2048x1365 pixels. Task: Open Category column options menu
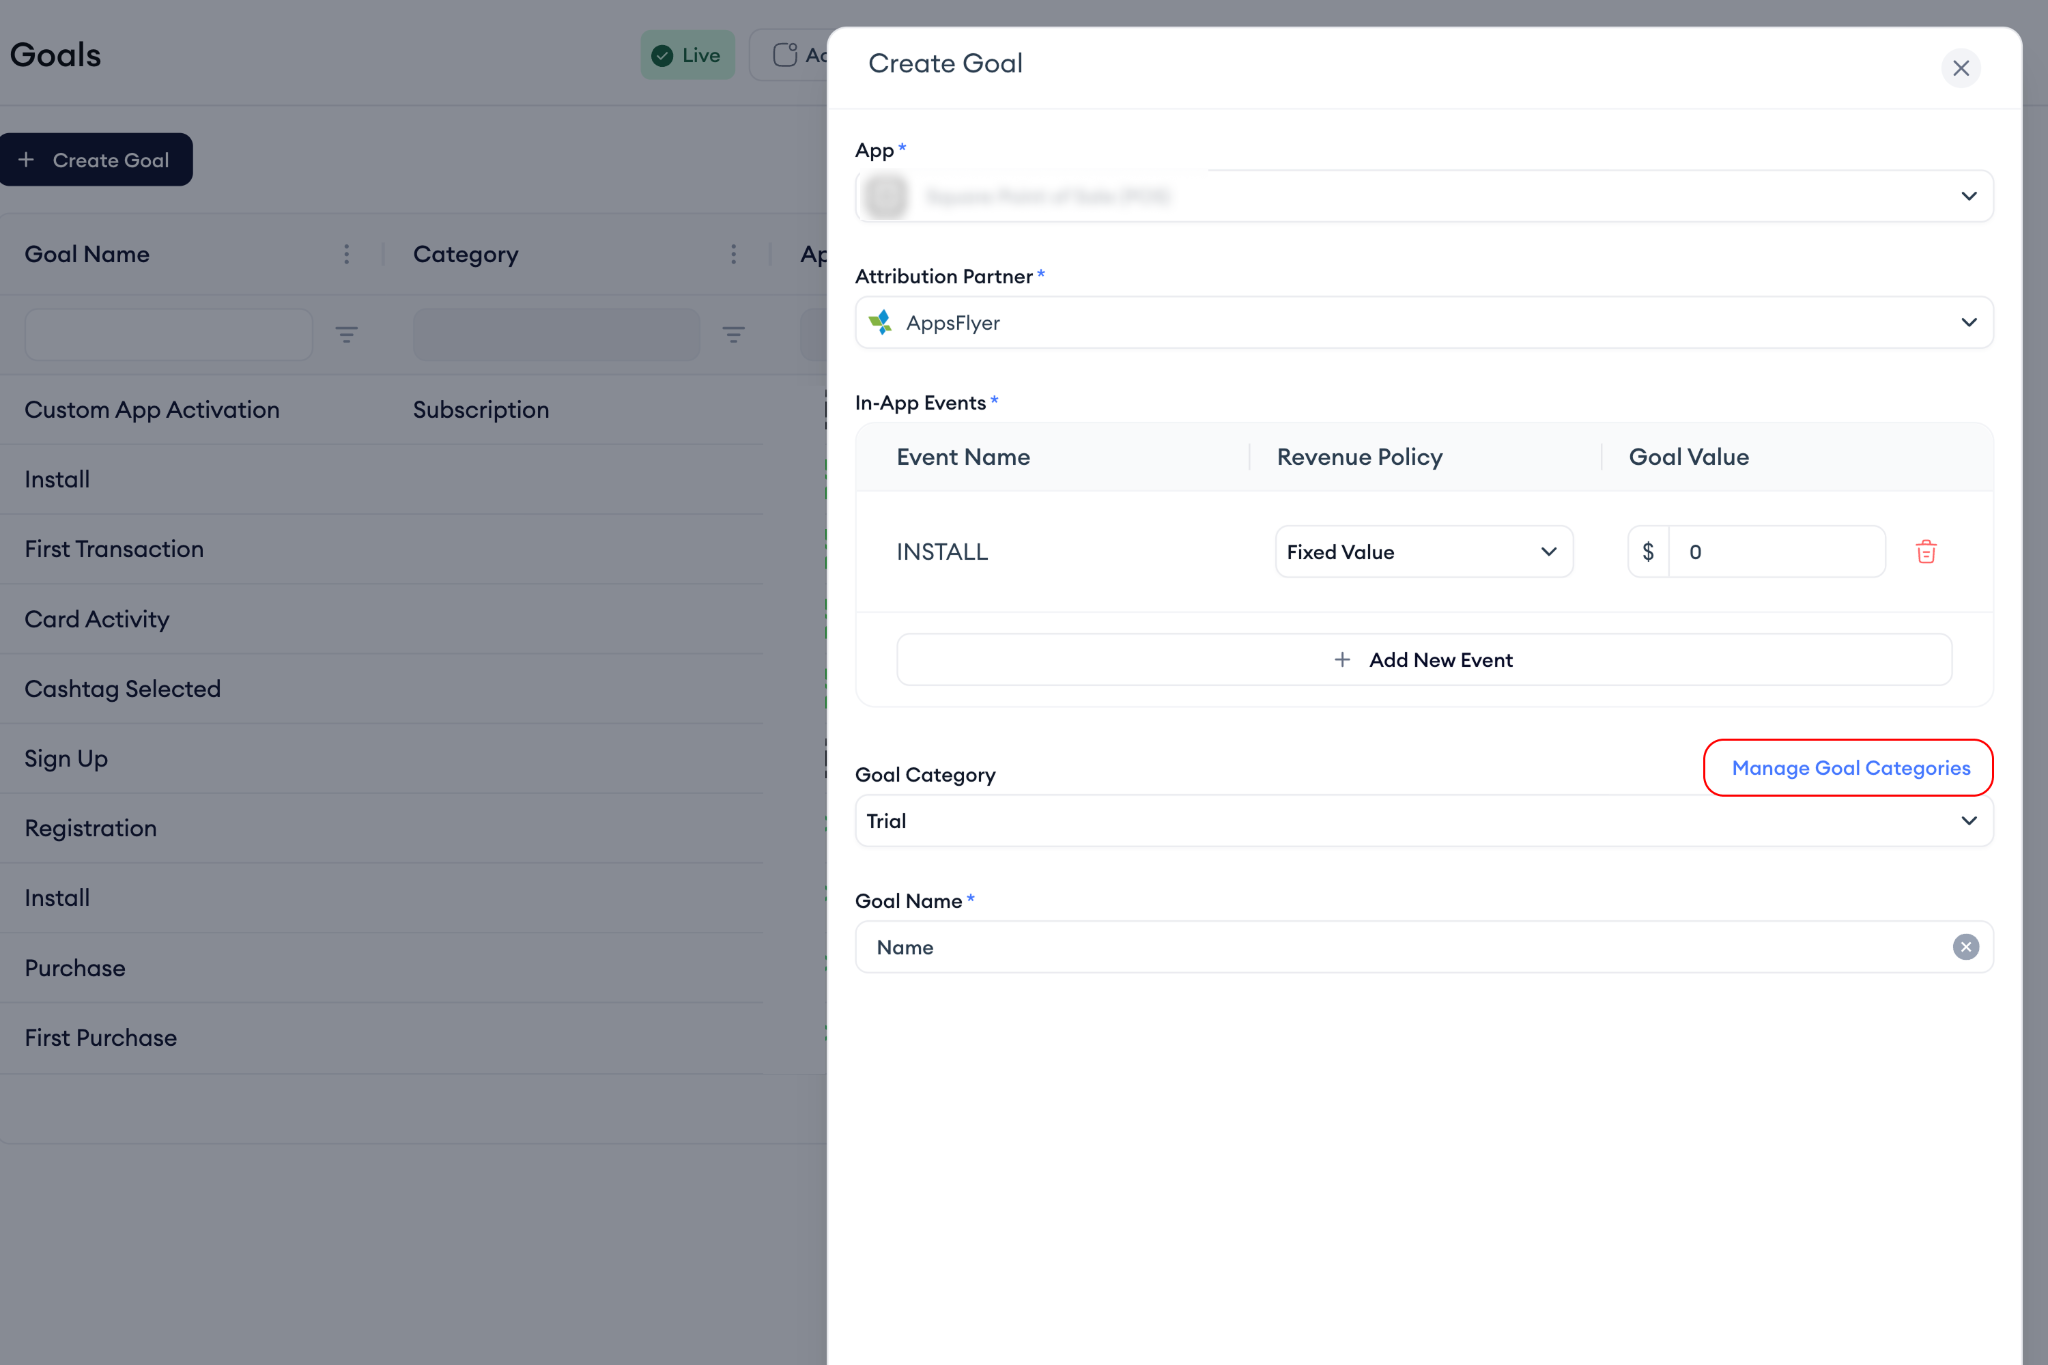[x=733, y=254]
